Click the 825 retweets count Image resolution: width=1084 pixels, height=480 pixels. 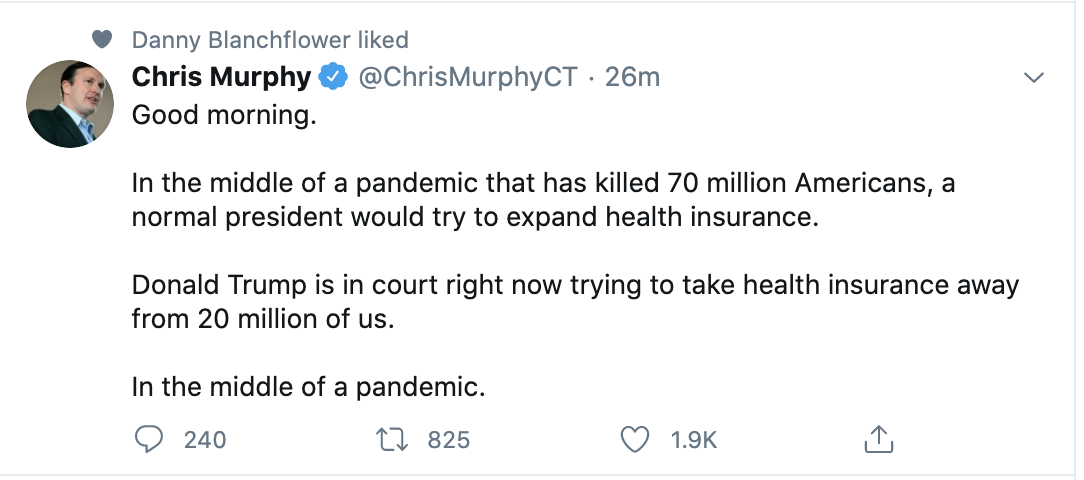(x=448, y=439)
